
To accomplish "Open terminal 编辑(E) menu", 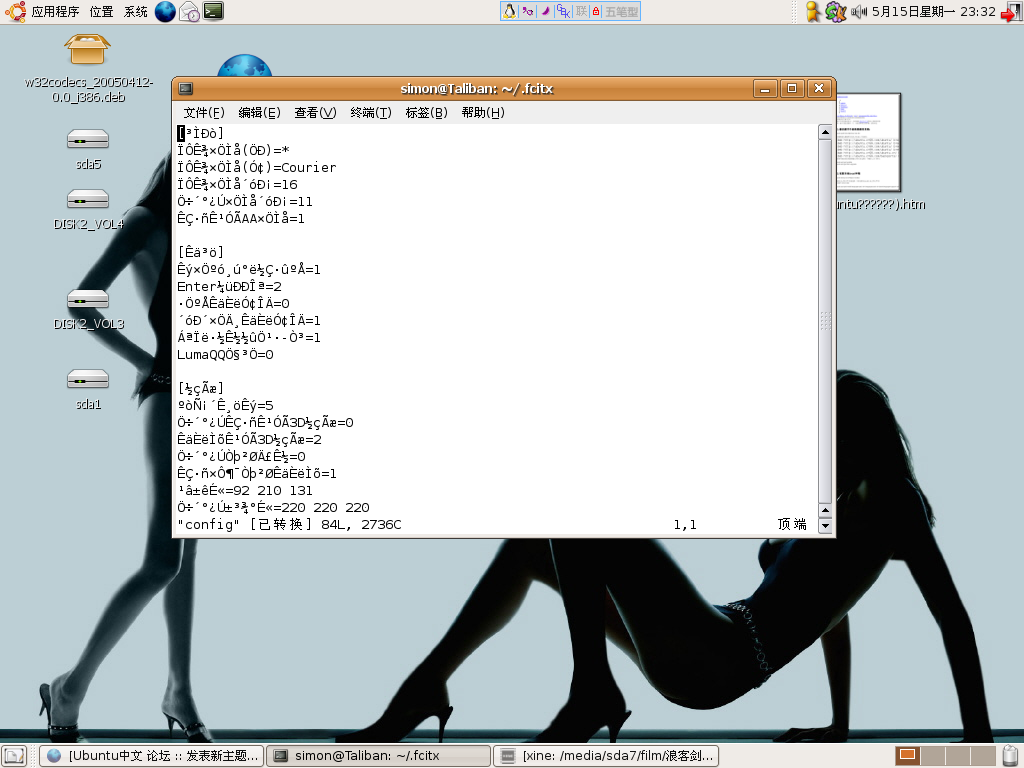I will (259, 112).
